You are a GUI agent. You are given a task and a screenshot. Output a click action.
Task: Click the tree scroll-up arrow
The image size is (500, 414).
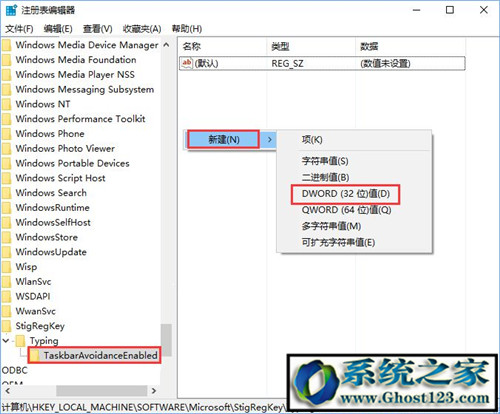(x=166, y=45)
